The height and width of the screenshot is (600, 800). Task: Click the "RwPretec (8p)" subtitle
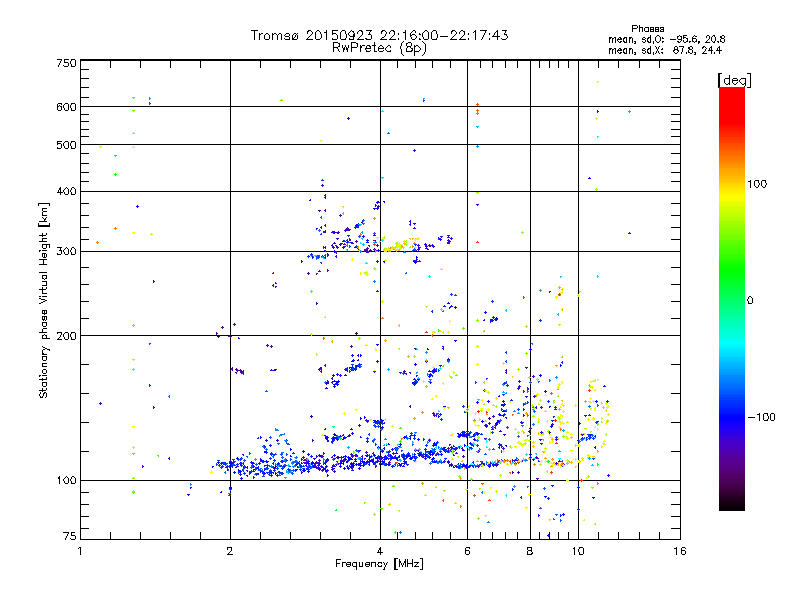[379, 48]
